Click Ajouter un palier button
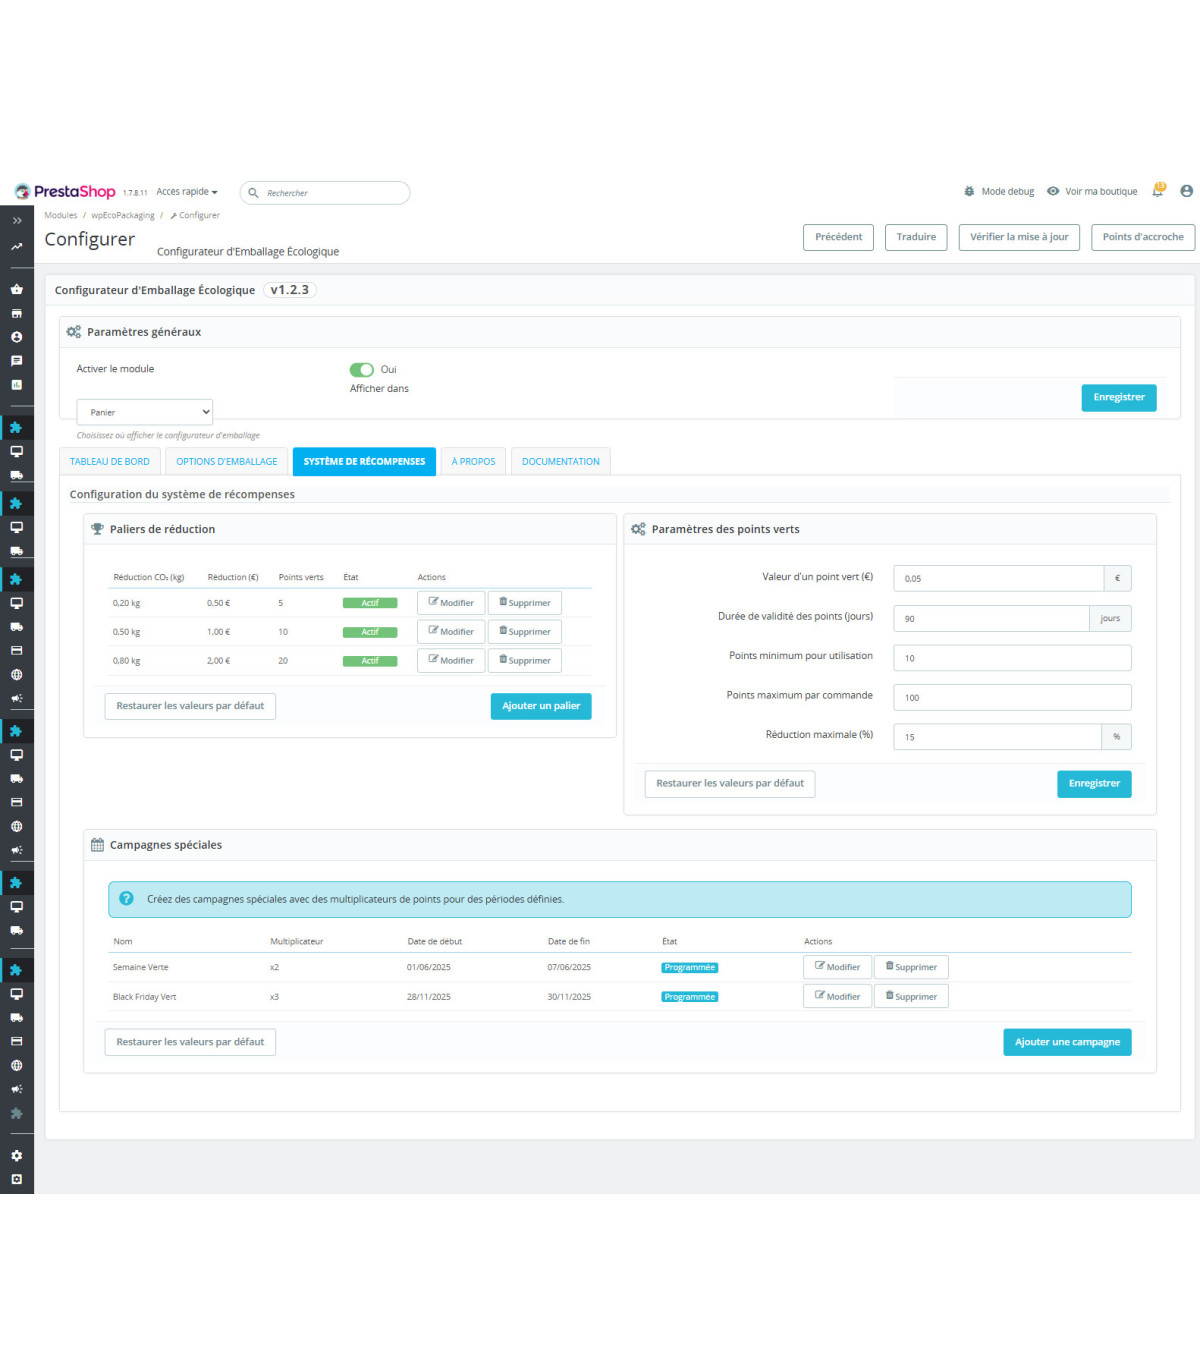The height and width of the screenshot is (1372, 1200). coord(541,706)
